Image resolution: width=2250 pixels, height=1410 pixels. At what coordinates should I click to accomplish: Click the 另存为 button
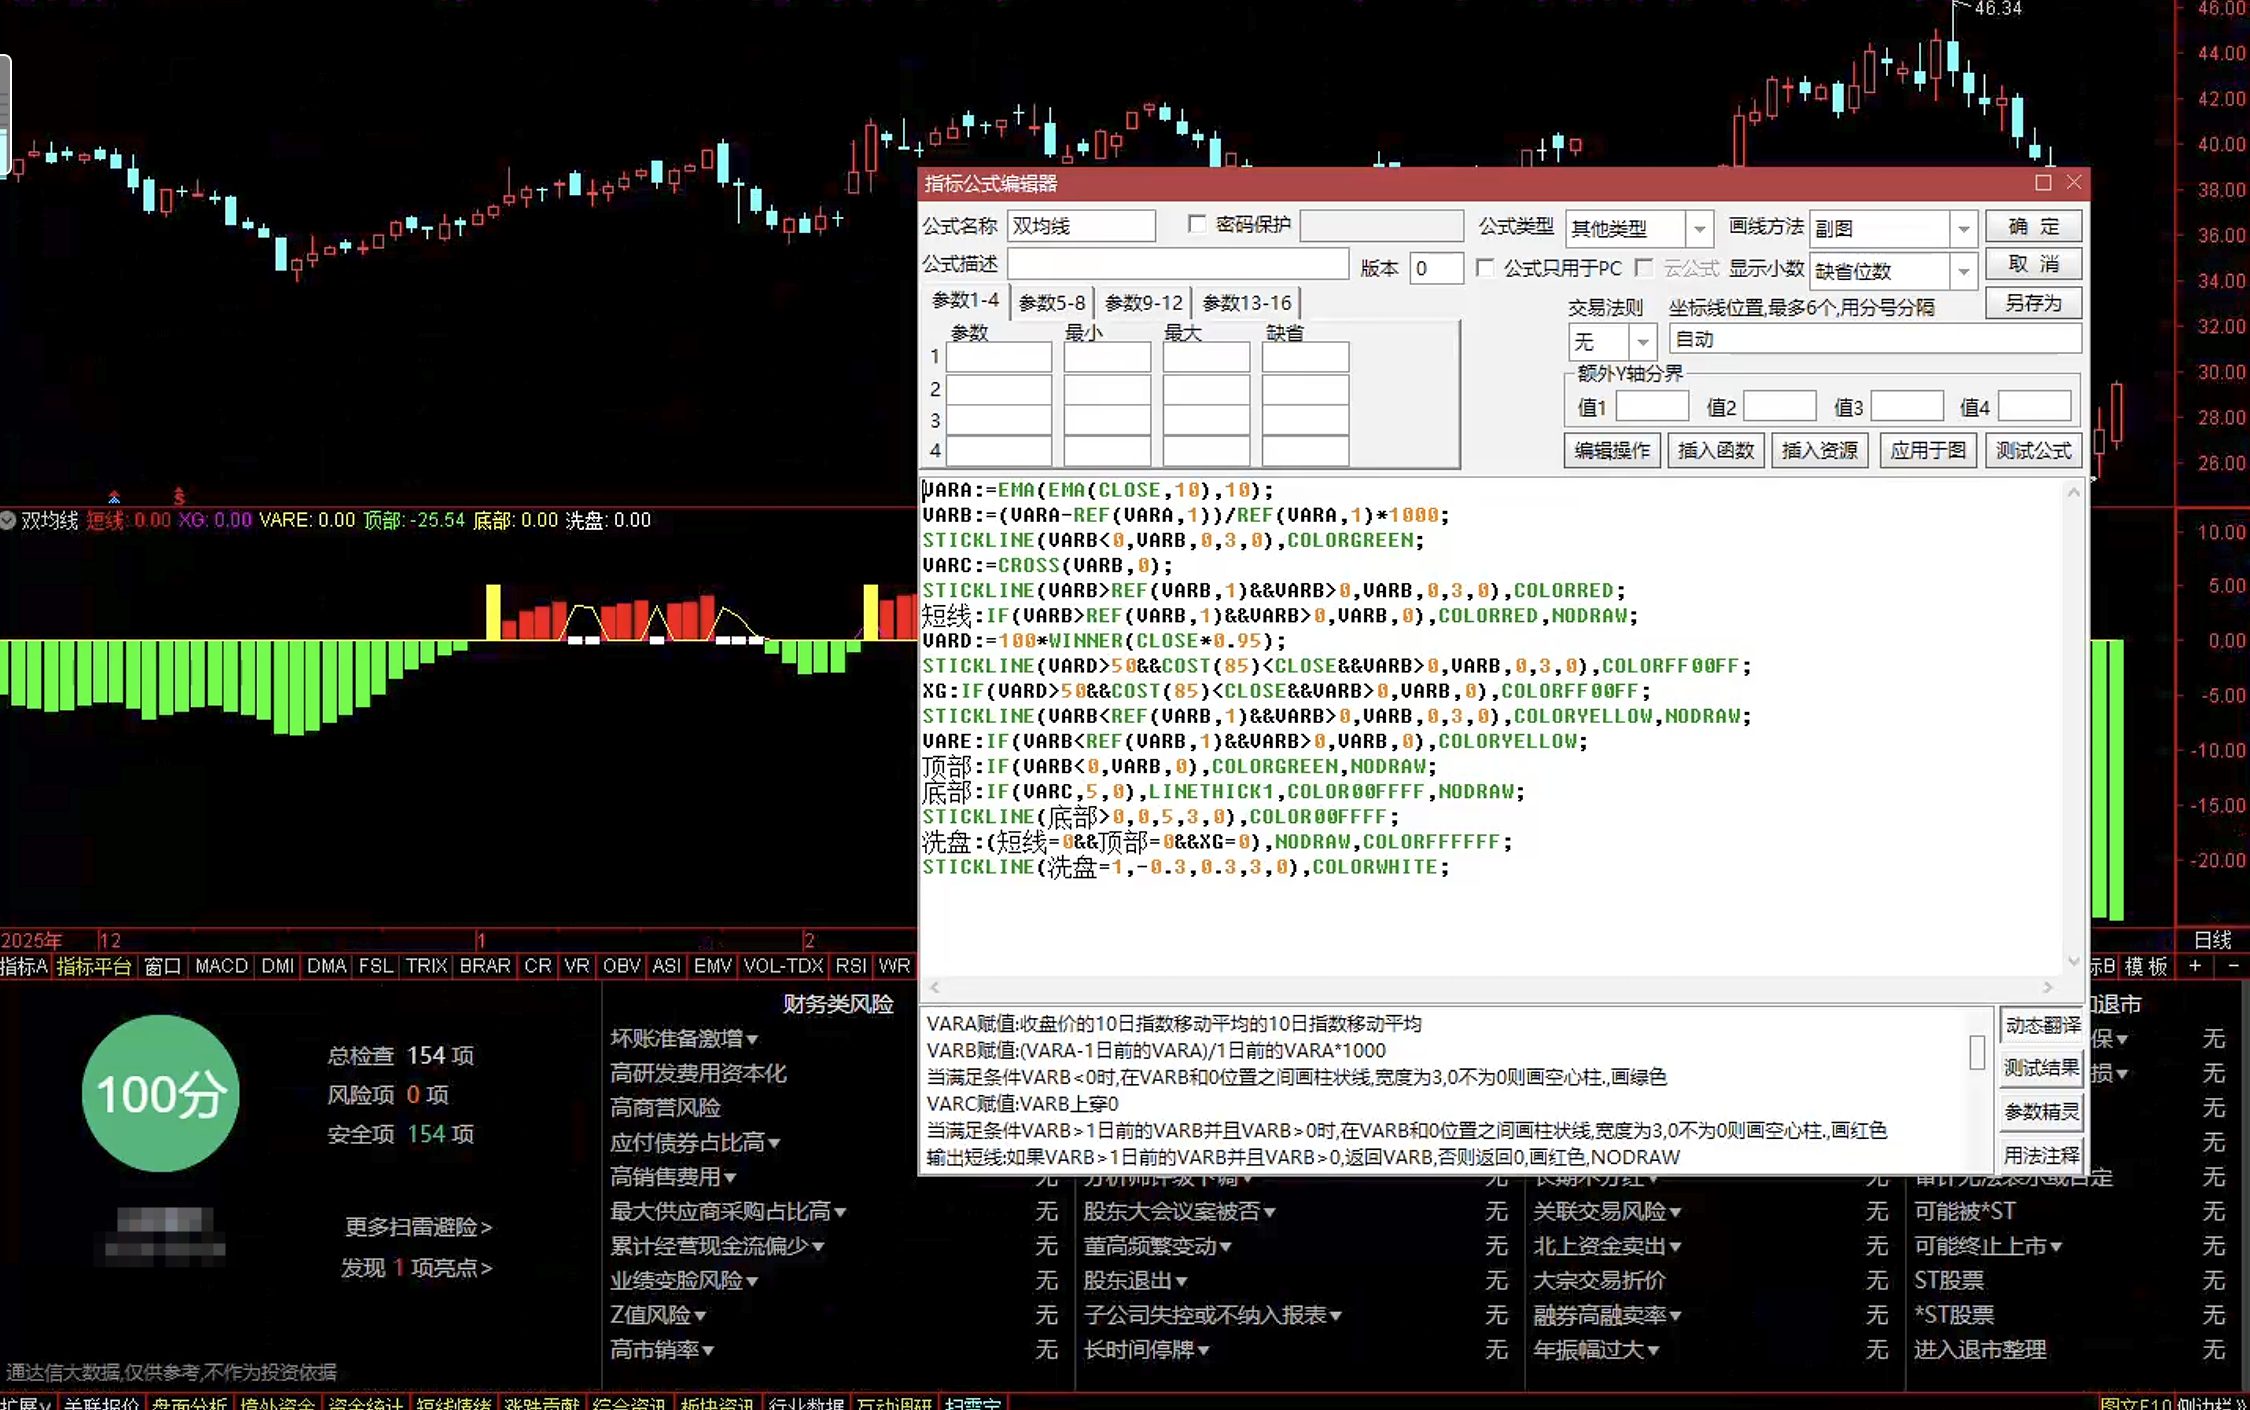coord(2034,303)
